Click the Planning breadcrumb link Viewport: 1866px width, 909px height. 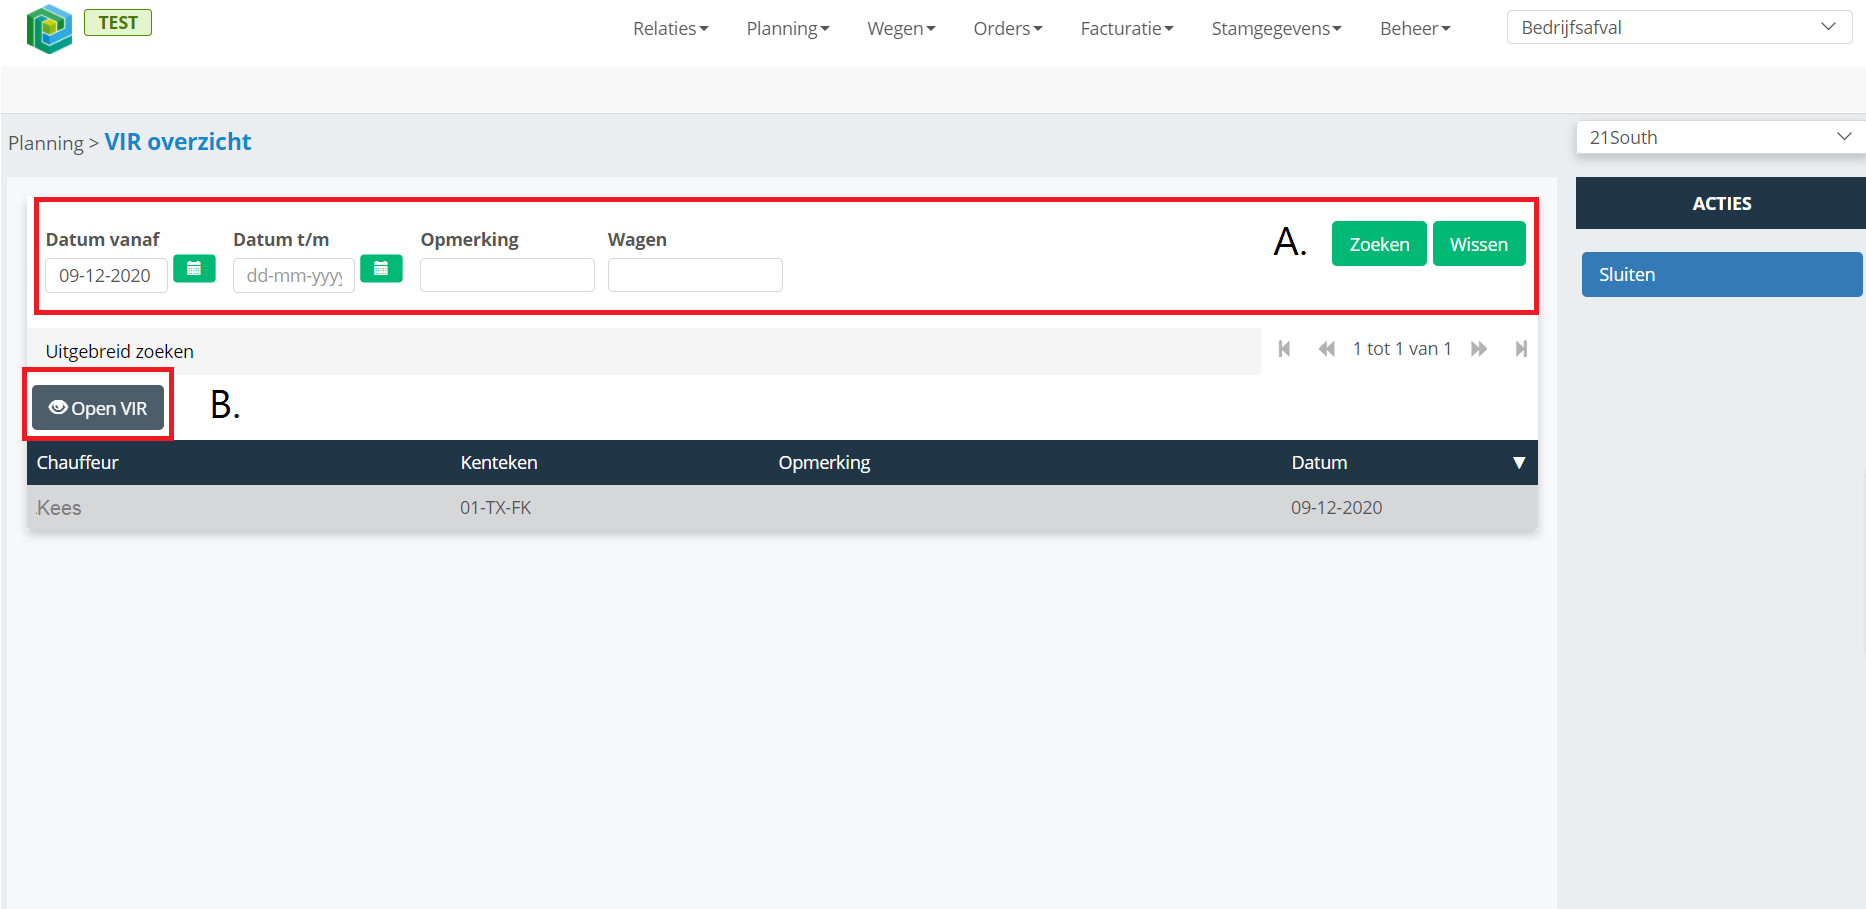tap(46, 143)
